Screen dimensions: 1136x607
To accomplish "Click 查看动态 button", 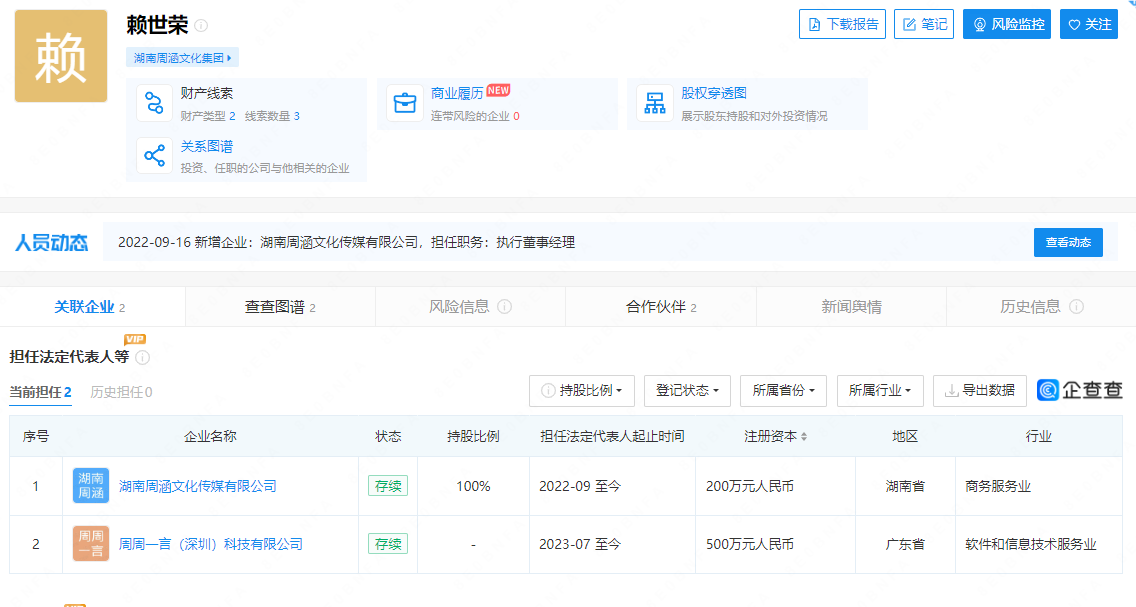I will click(x=1068, y=243).
